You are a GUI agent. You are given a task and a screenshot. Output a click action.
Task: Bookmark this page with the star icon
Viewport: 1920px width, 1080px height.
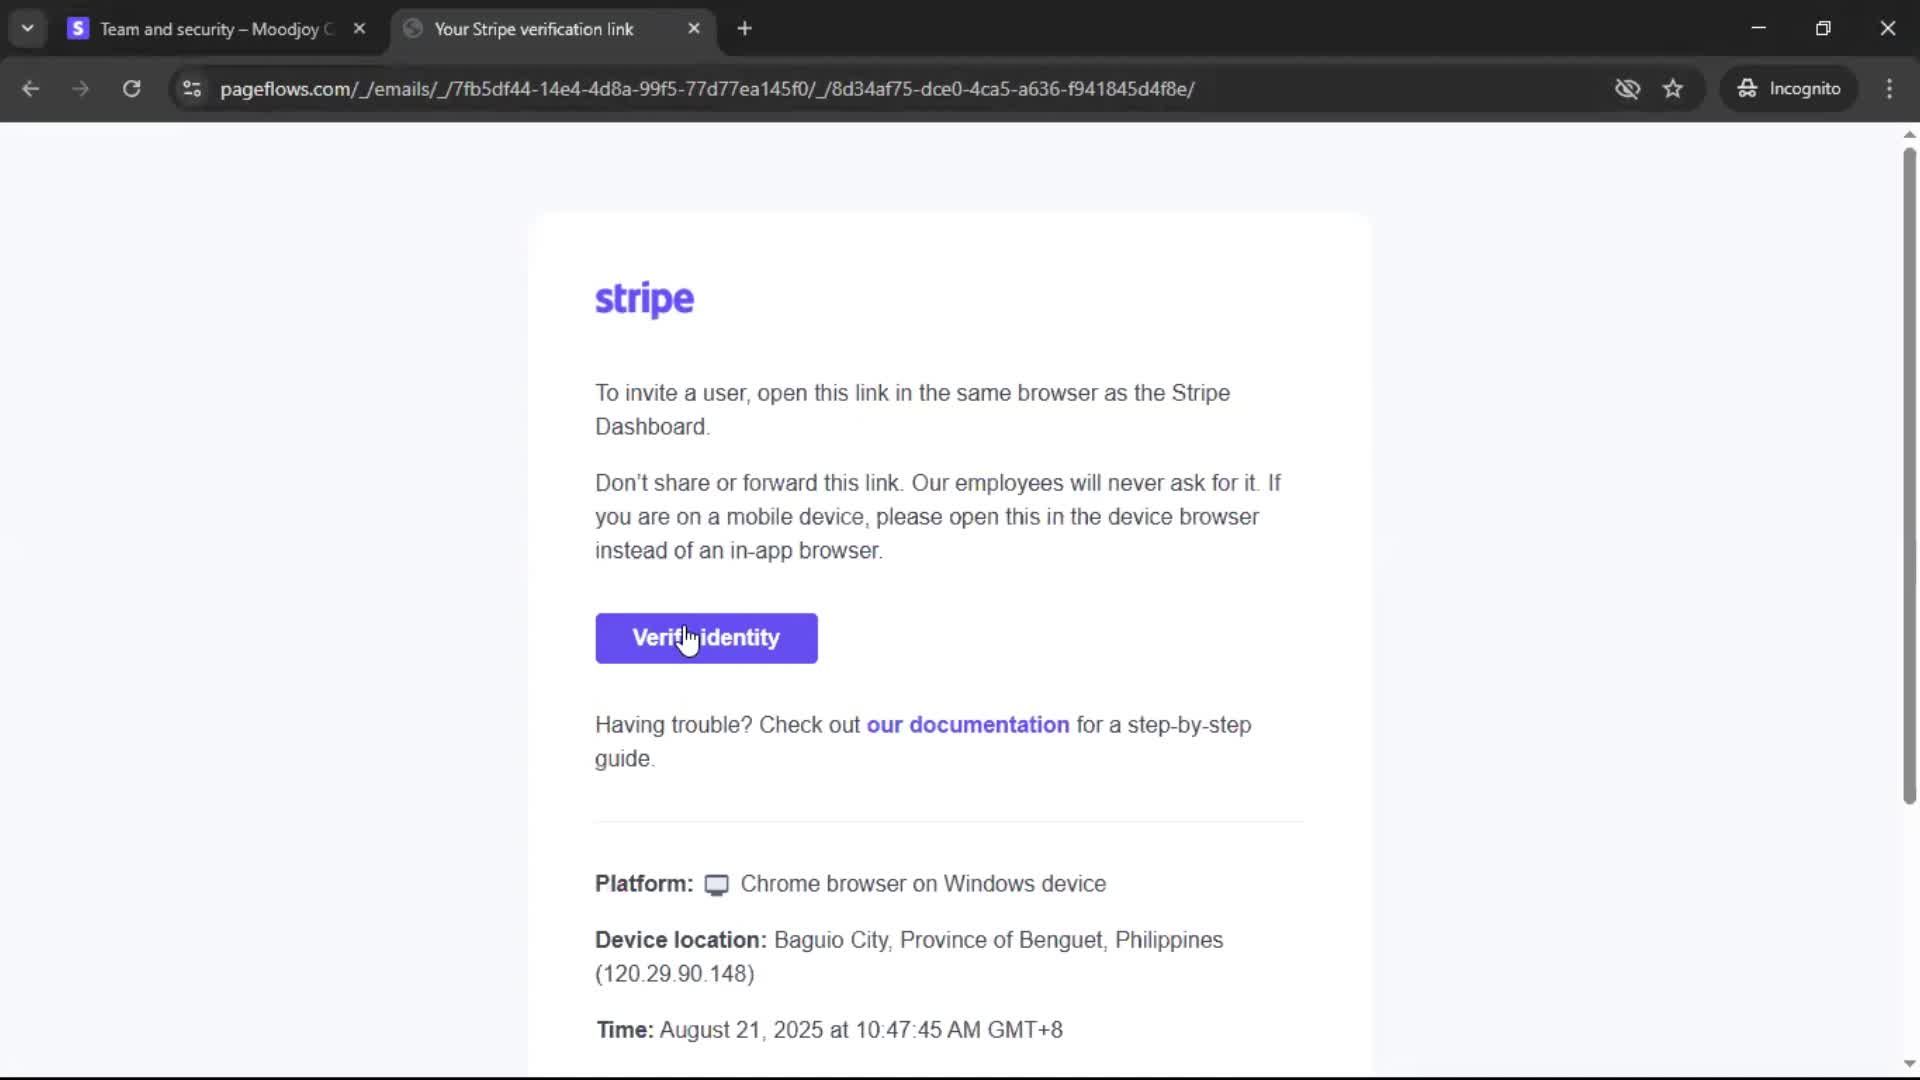pos(1673,89)
